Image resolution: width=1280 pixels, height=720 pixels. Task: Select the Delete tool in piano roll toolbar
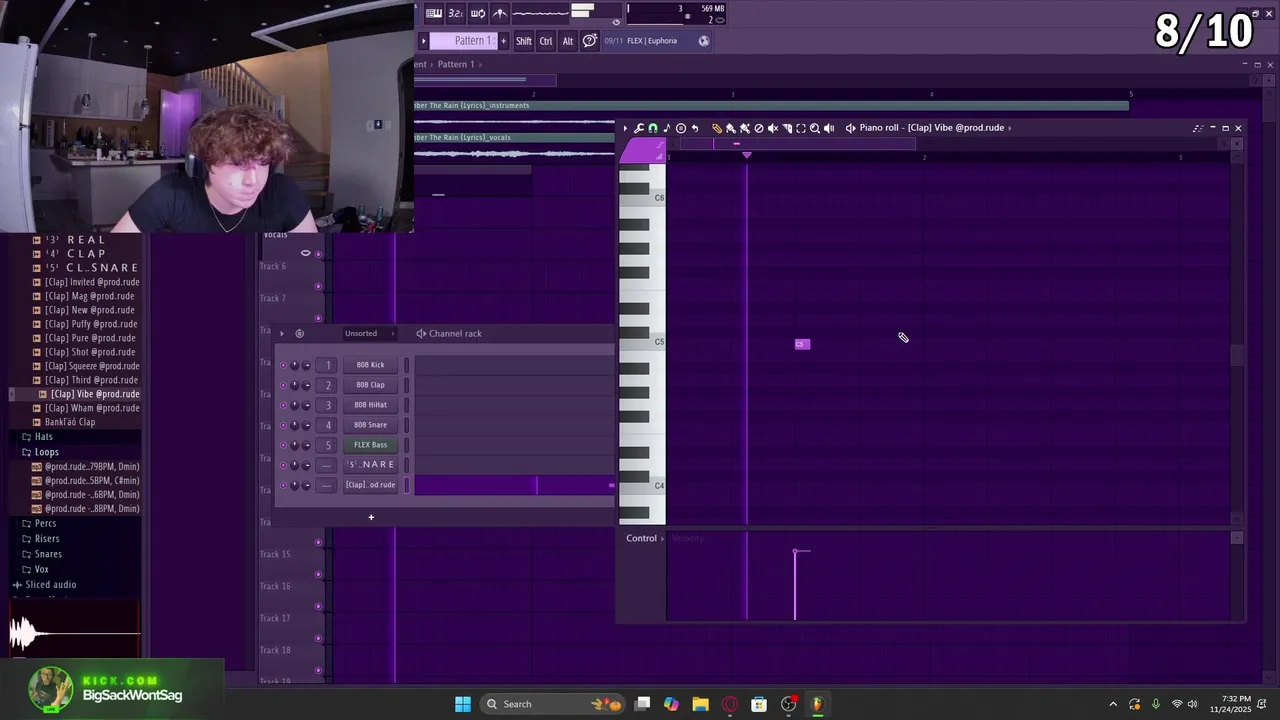click(759, 128)
